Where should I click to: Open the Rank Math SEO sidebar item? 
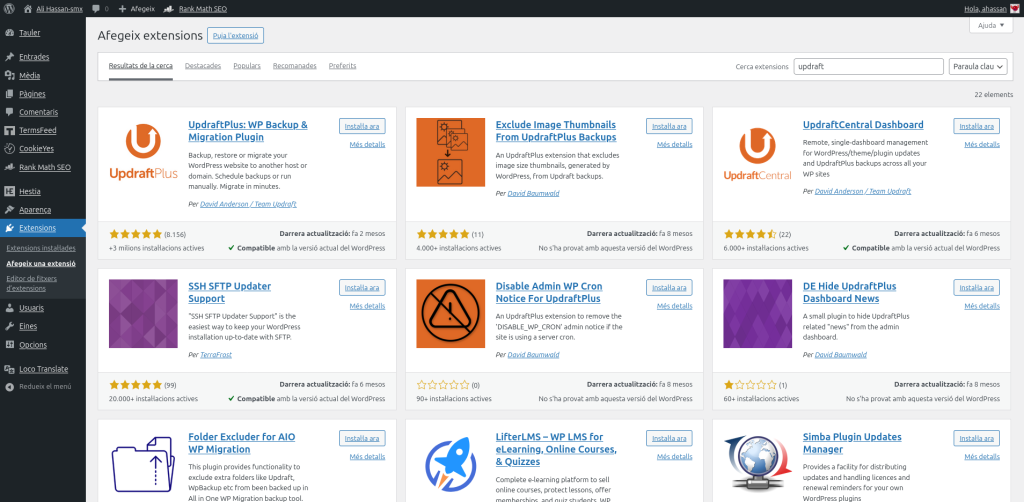[x=44, y=167]
